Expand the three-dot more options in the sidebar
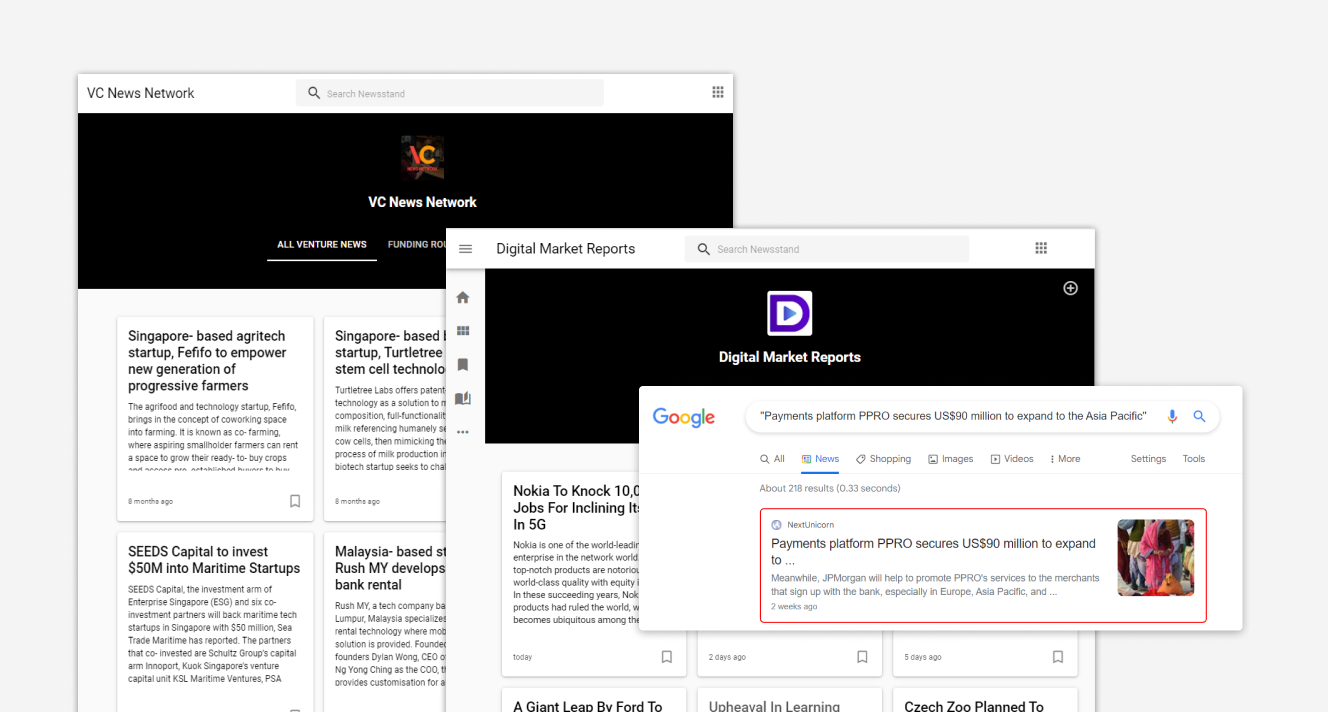 click(x=462, y=431)
